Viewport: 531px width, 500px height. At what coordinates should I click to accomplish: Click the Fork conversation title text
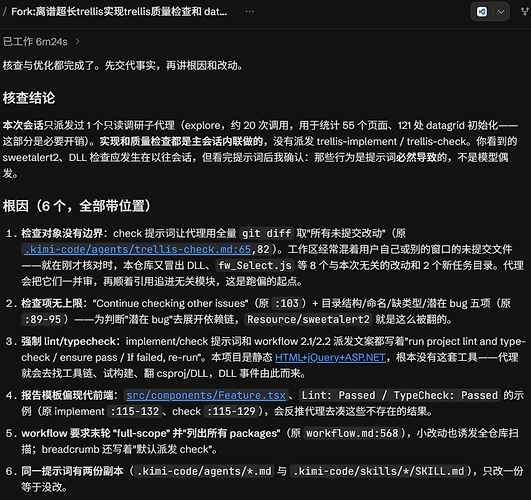point(119,12)
